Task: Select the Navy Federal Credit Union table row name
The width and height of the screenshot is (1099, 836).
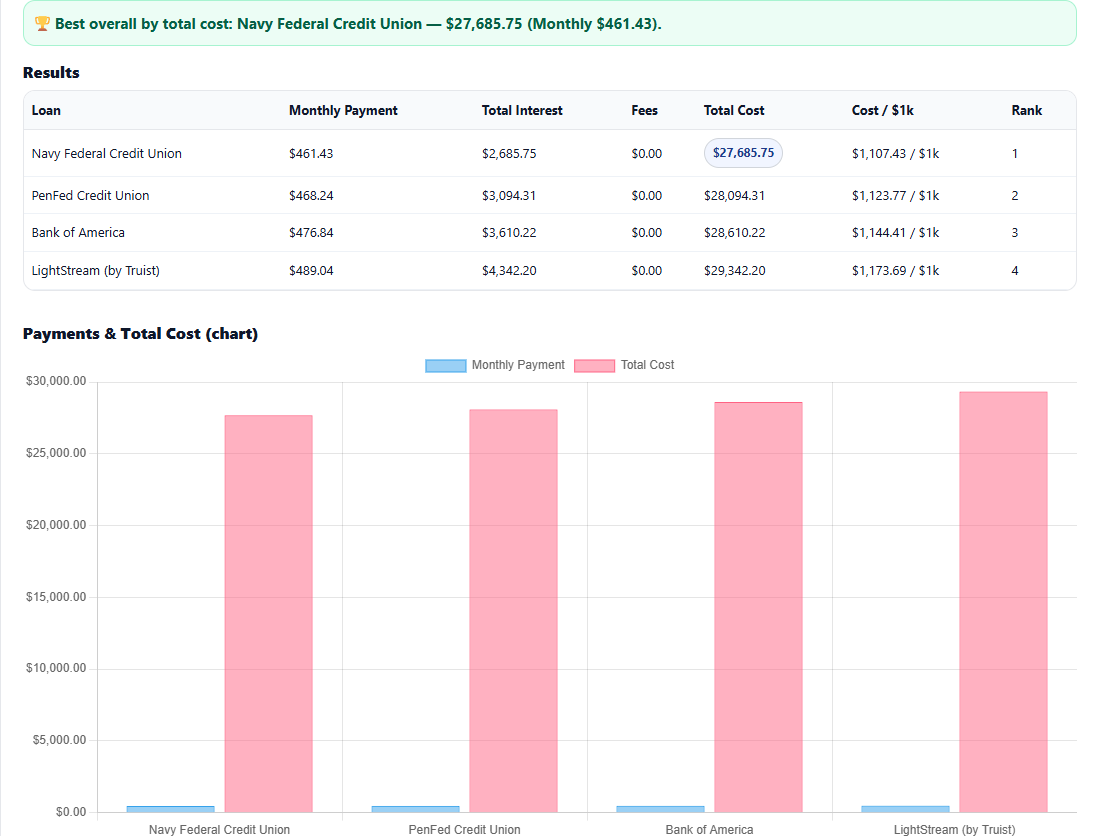Action: point(107,153)
